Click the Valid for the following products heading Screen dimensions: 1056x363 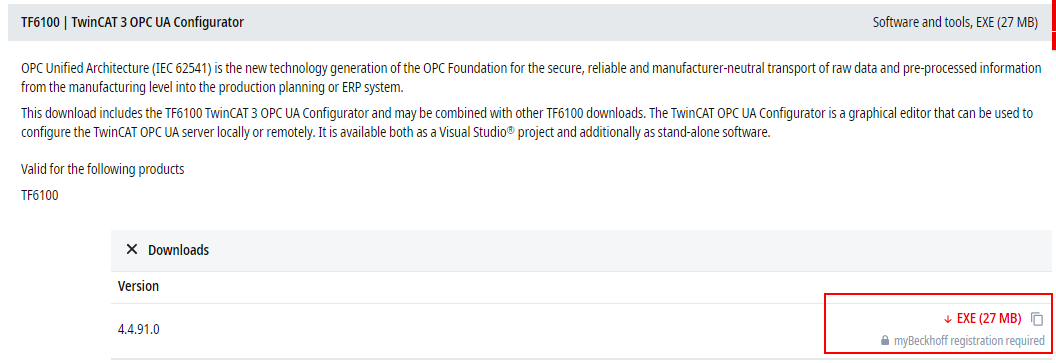[102, 169]
